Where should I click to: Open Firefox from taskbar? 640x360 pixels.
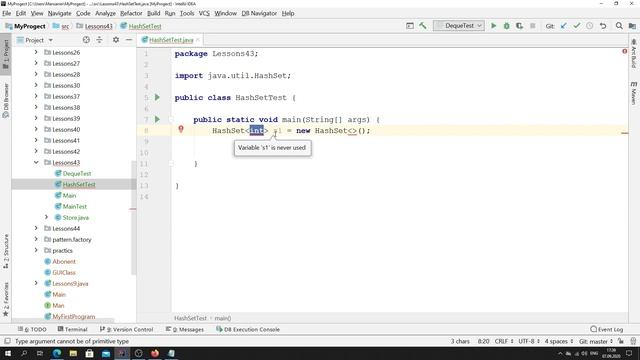(x=155, y=353)
